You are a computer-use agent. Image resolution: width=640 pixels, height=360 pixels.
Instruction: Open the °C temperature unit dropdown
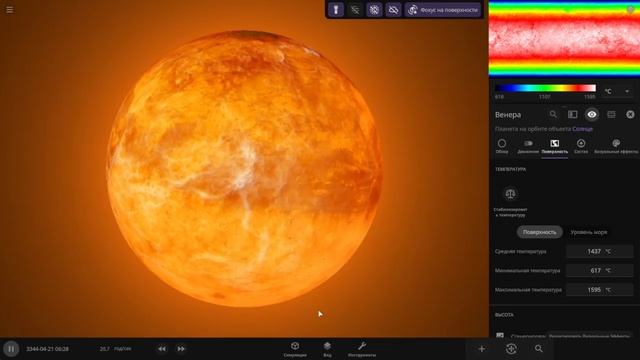617,91
